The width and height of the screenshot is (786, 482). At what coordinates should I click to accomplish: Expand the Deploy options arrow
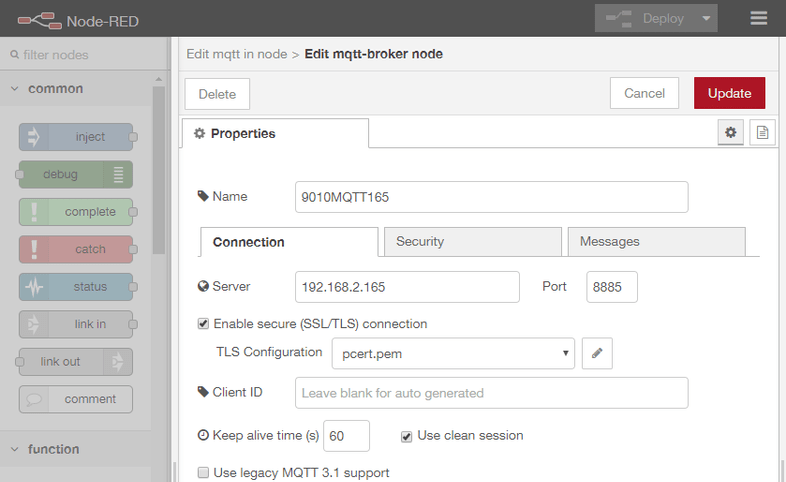point(708,19)
